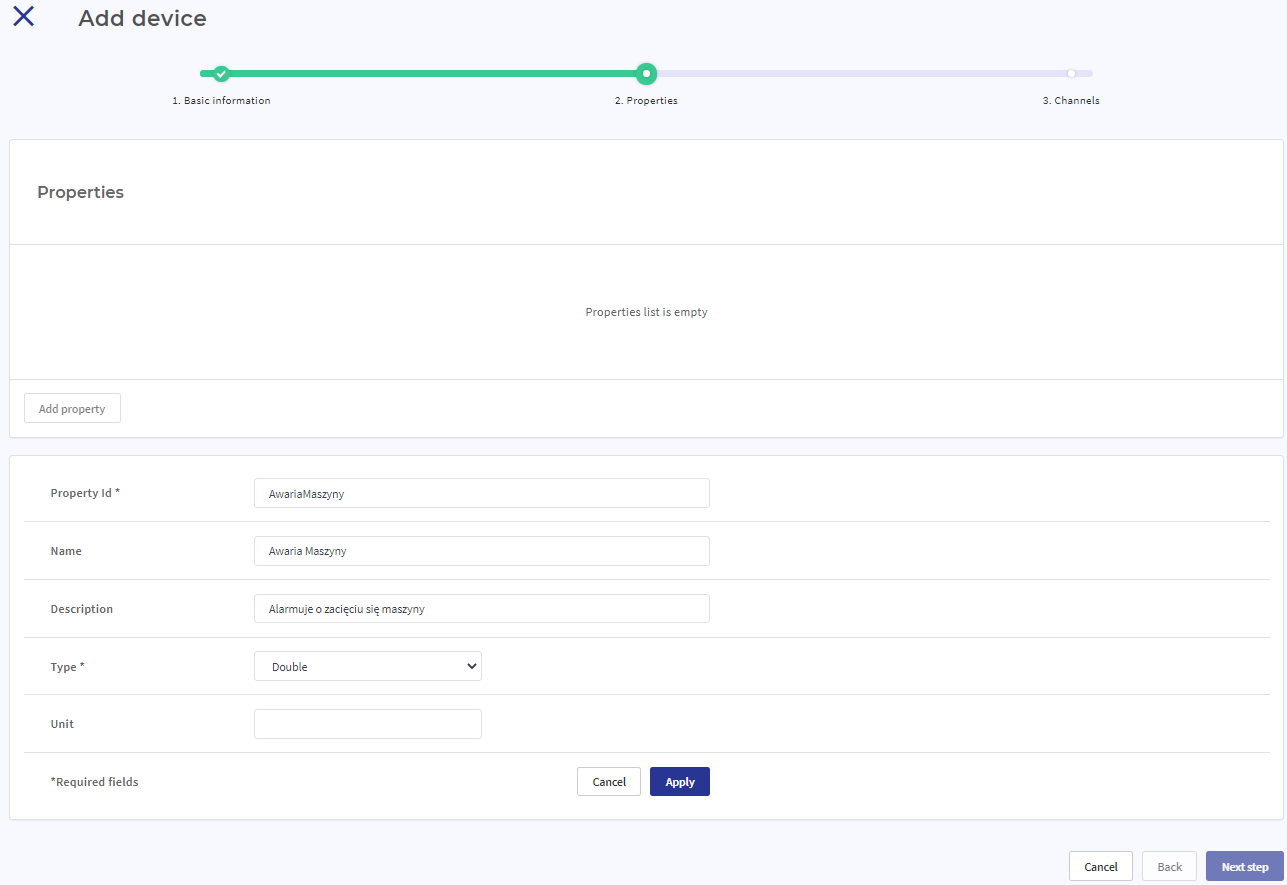This screenshot has height=885, width=1287.
Task: Click the Properties section heading
Action: [x=81, y=192]
